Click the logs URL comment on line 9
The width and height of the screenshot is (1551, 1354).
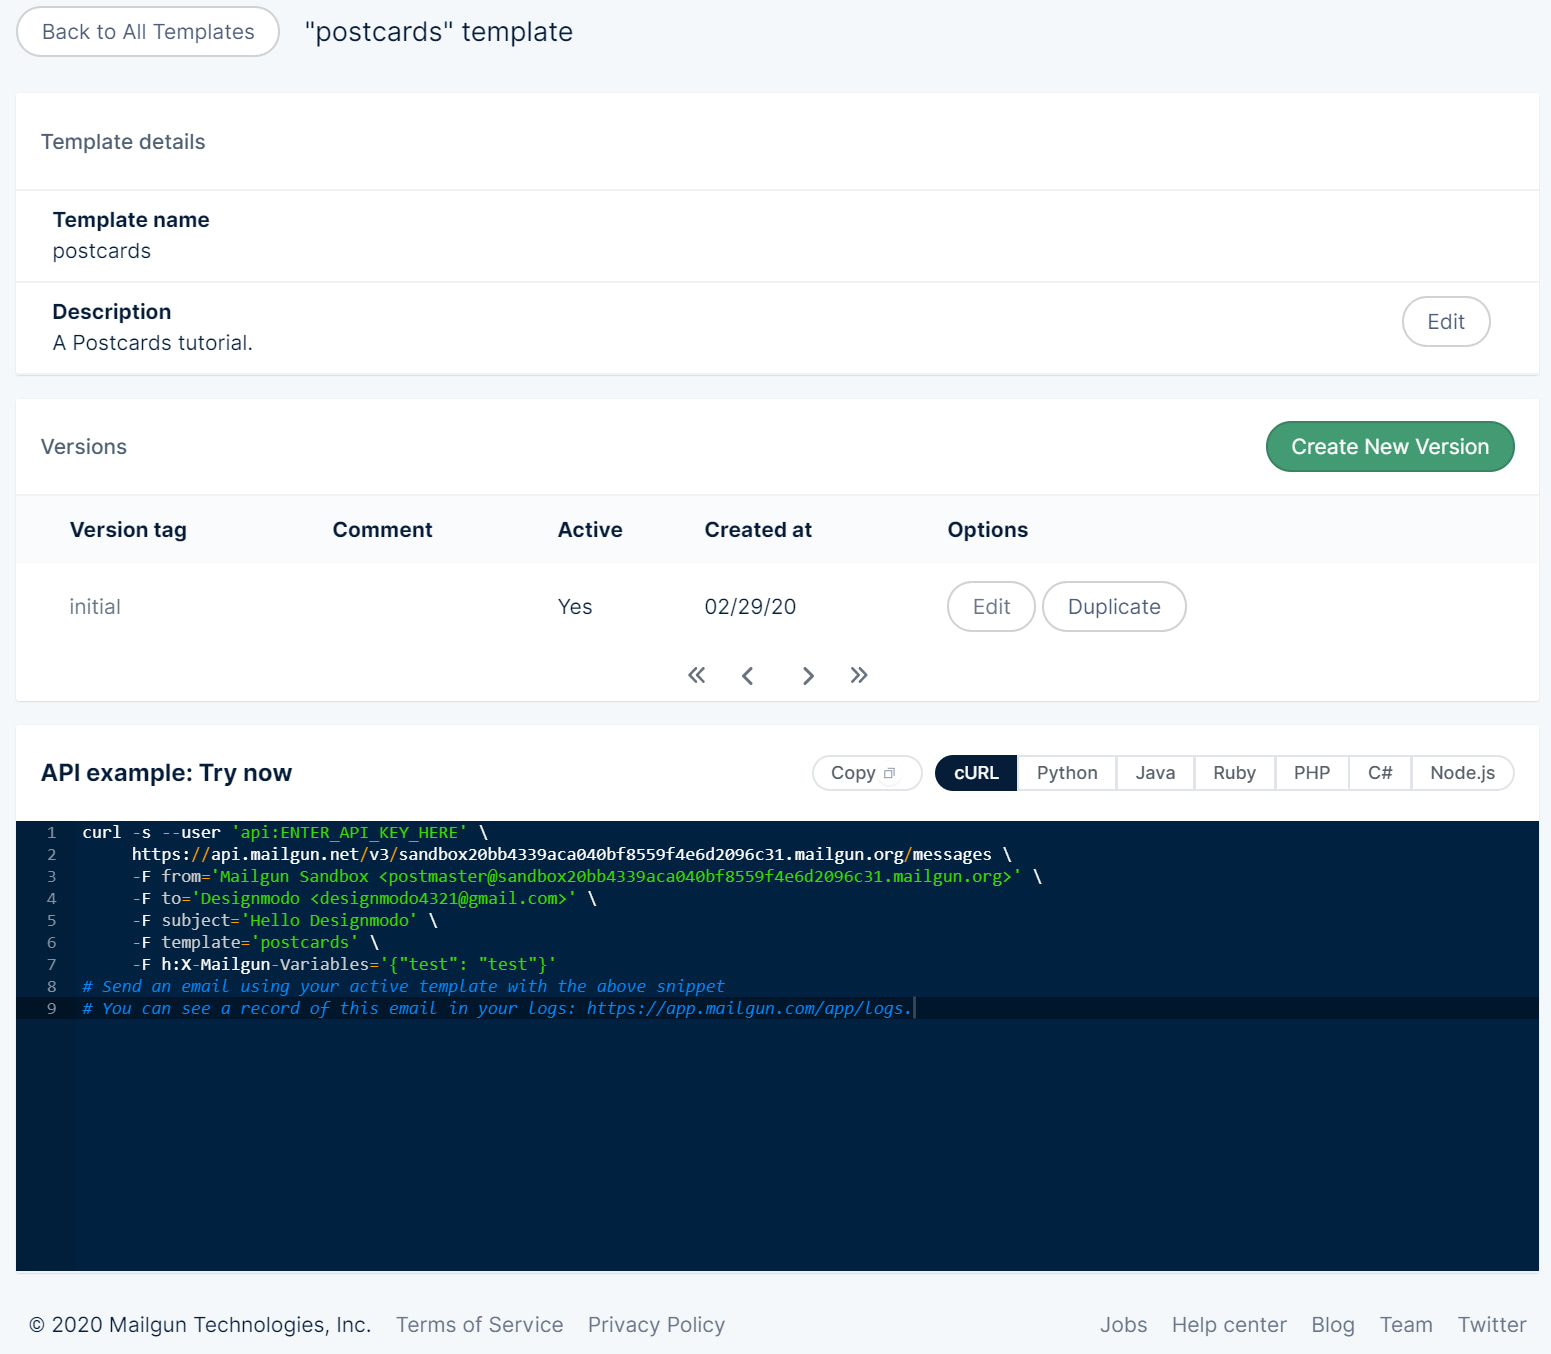[497, 1008]
